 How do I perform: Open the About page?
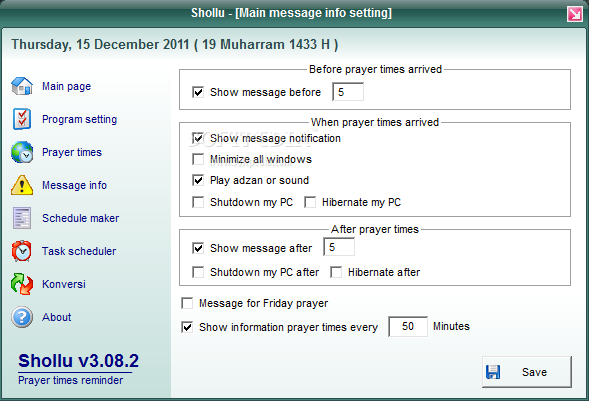point(56,317)
